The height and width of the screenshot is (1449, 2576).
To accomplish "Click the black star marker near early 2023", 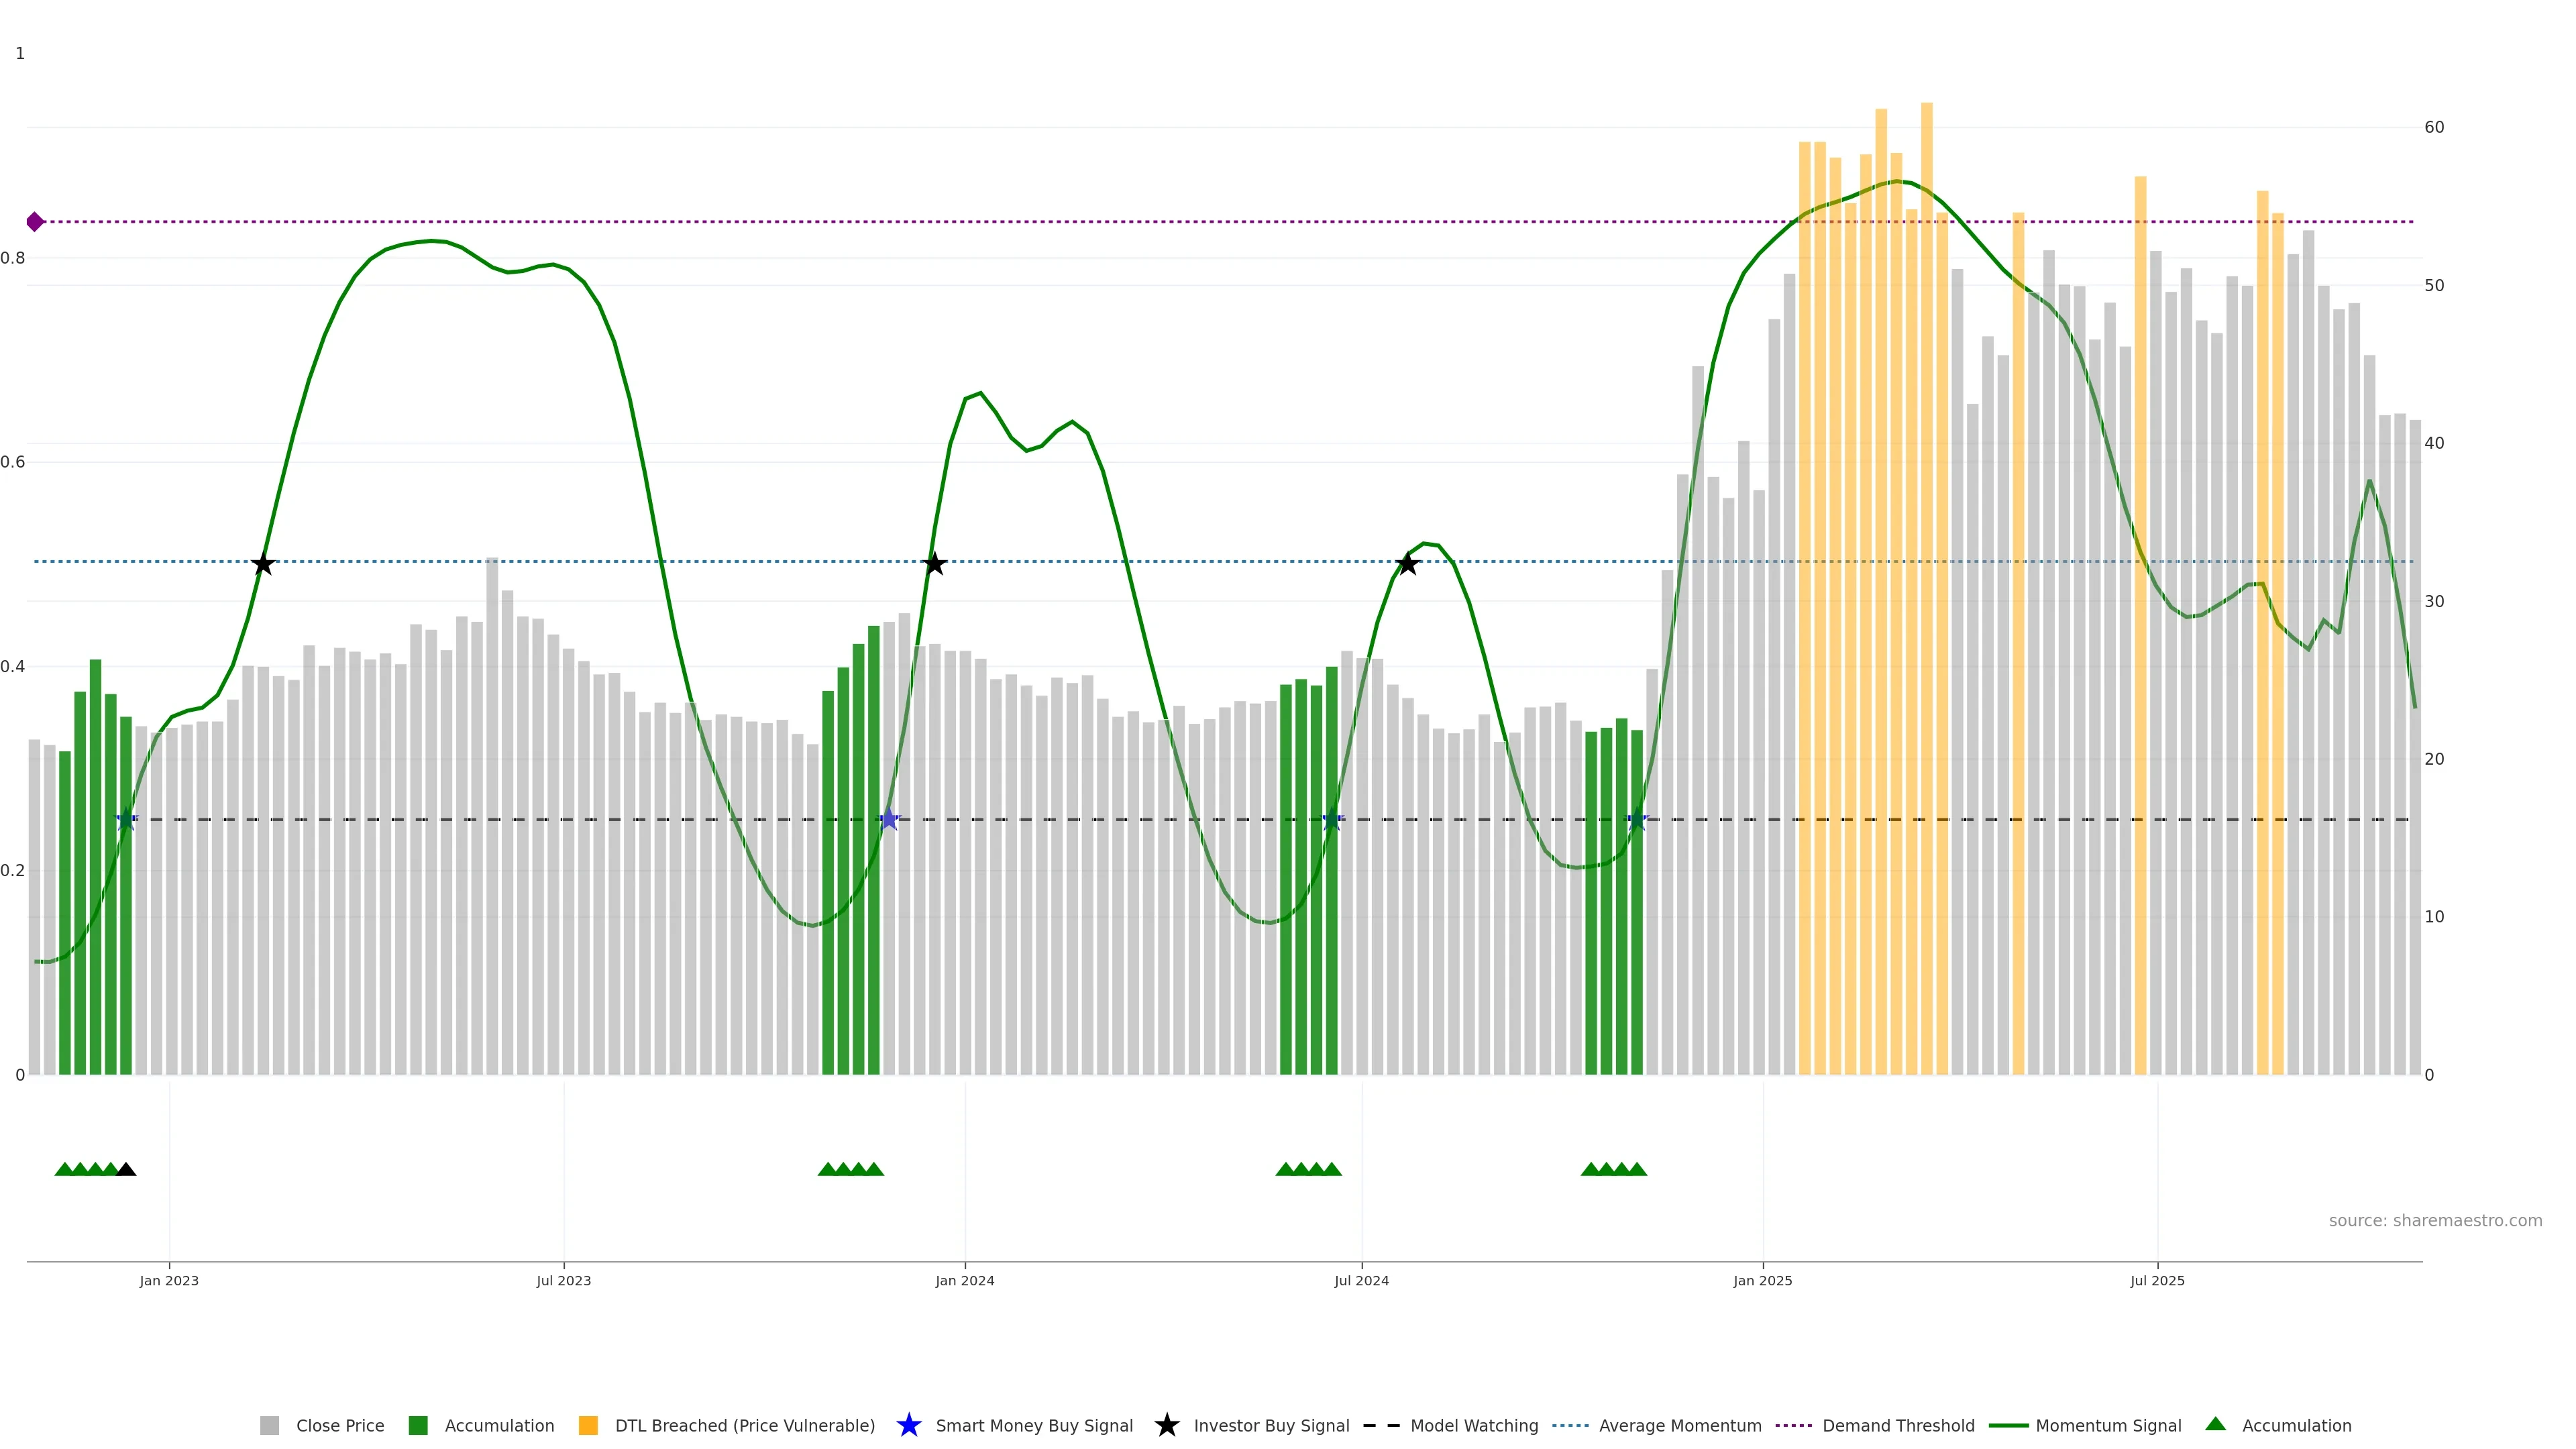I will point(263,564).
